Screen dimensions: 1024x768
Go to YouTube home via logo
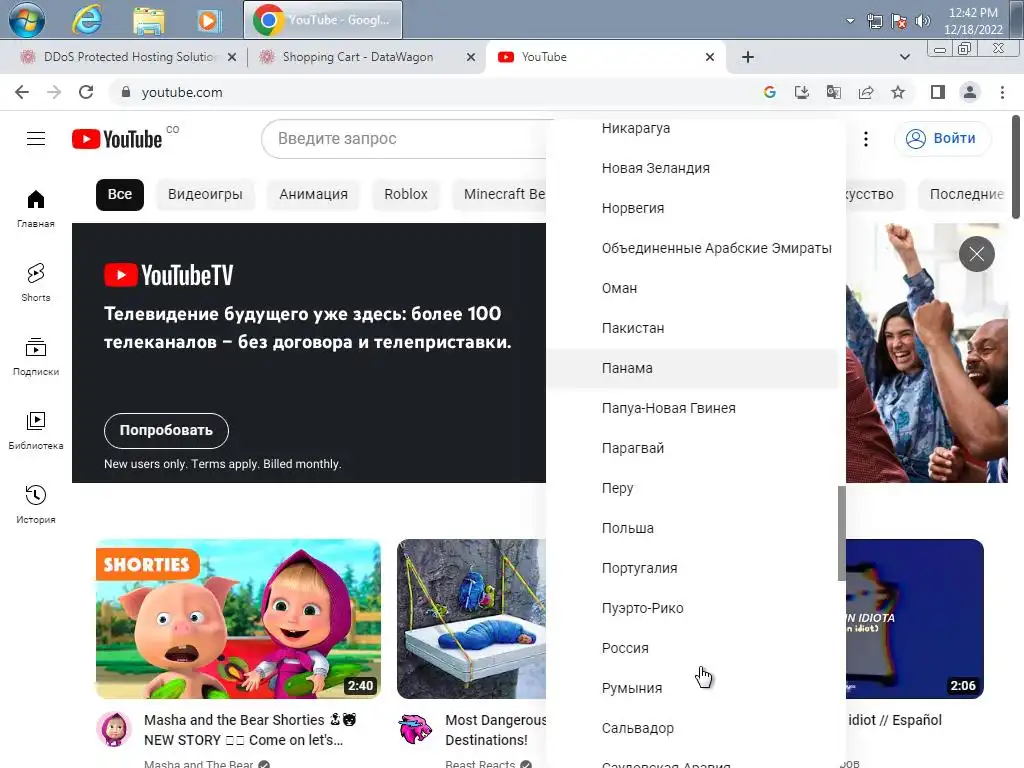point(117,138)
